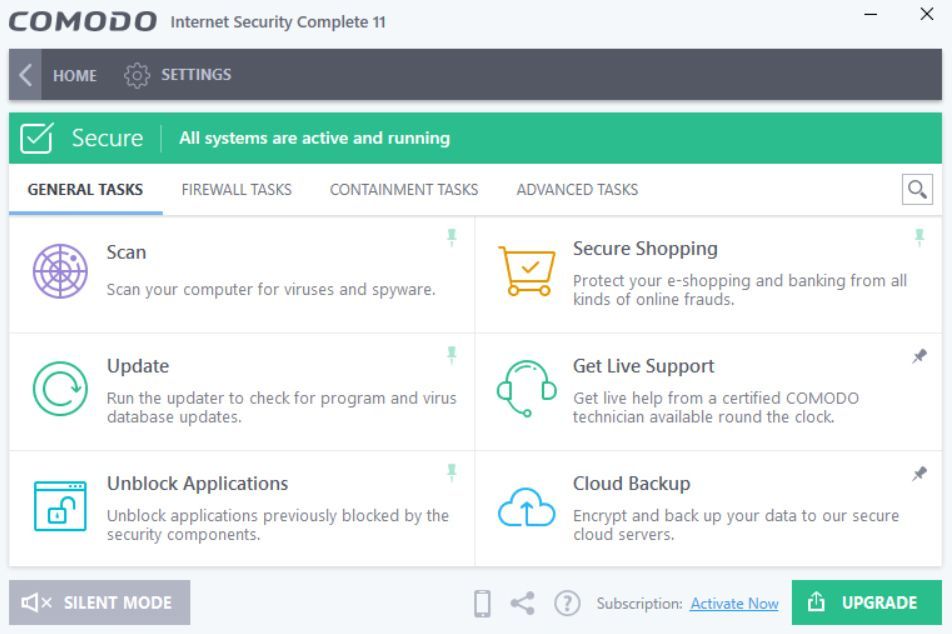Click the Upgrade button
The height and width of the screenshot is (634, 952).
(866, 602)
